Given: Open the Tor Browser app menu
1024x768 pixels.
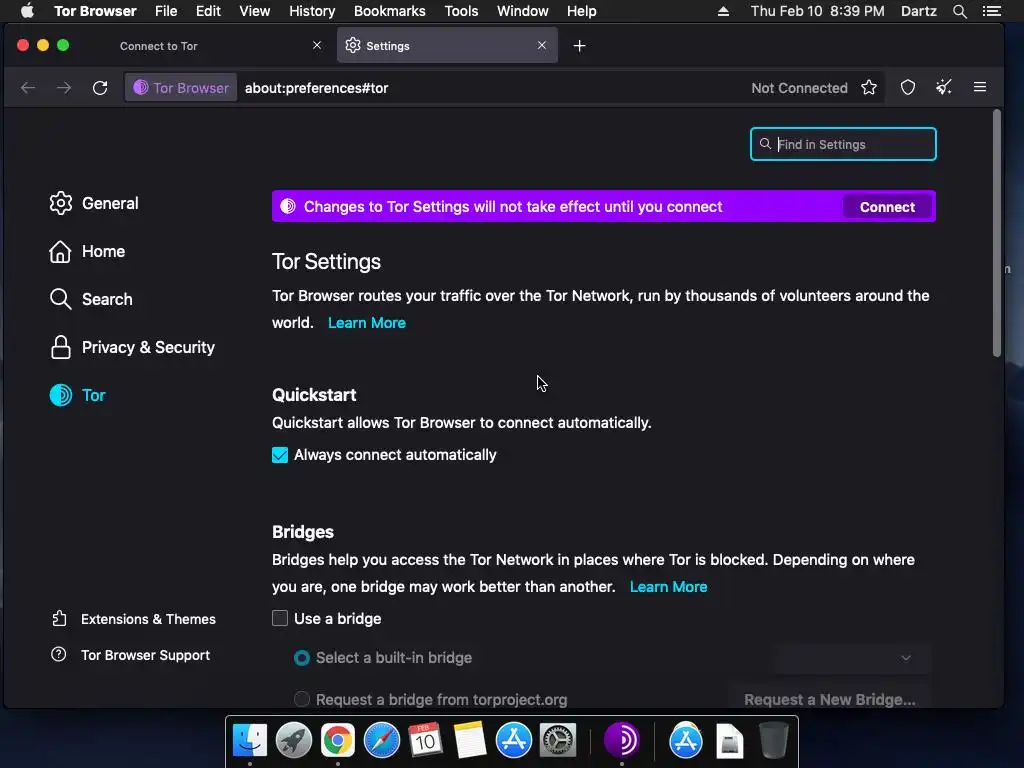Looking at the screenshot, I should (x=95, y=11).
